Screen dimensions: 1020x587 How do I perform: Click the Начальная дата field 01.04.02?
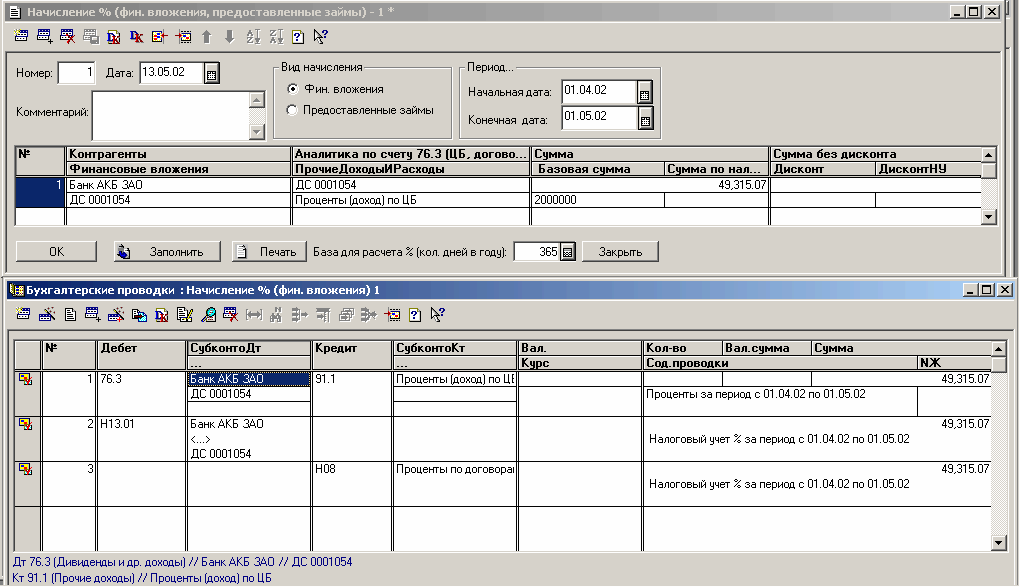coord(598,92)
